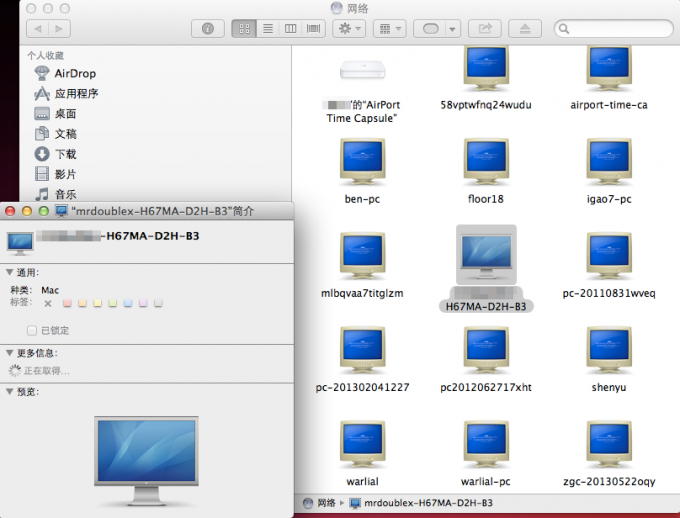Collapse the 预览 (Preview) section

[10, 392]
